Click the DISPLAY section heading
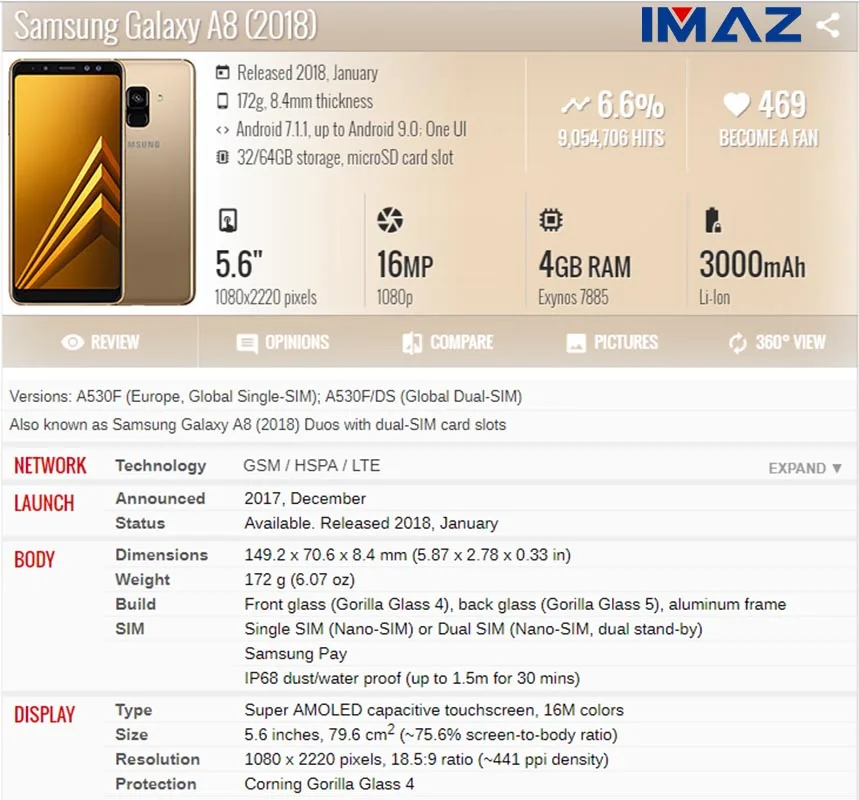 tap(44, 715)
